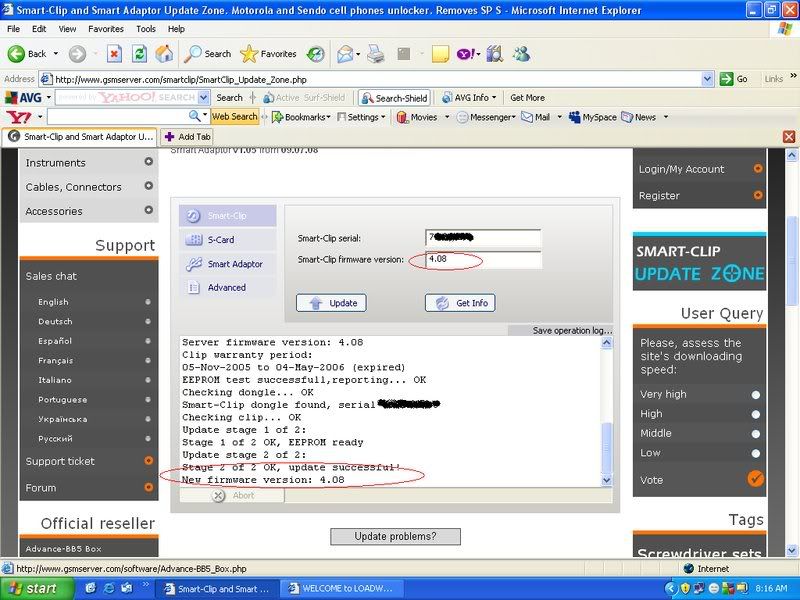Open the Home page icon
Screen dimensions: 800x600
click(164, 54)
